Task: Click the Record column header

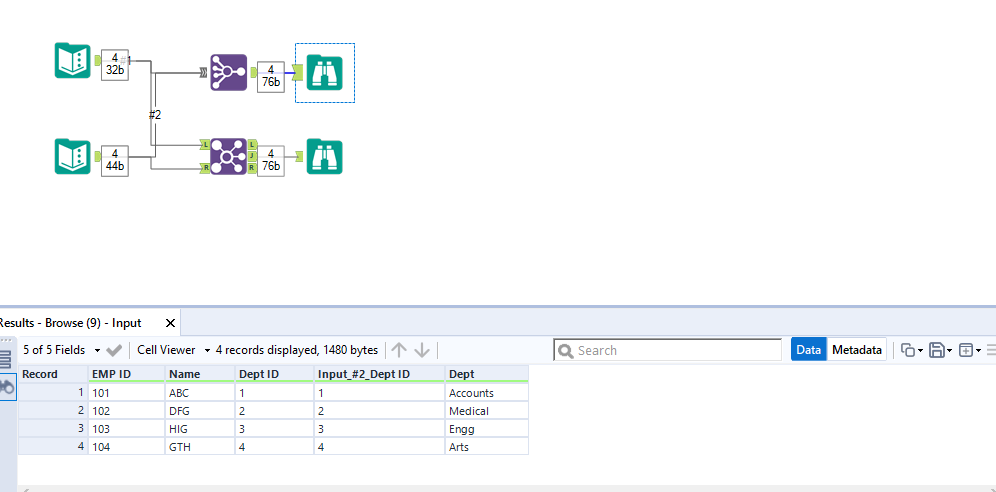Action: coord(53,374)
